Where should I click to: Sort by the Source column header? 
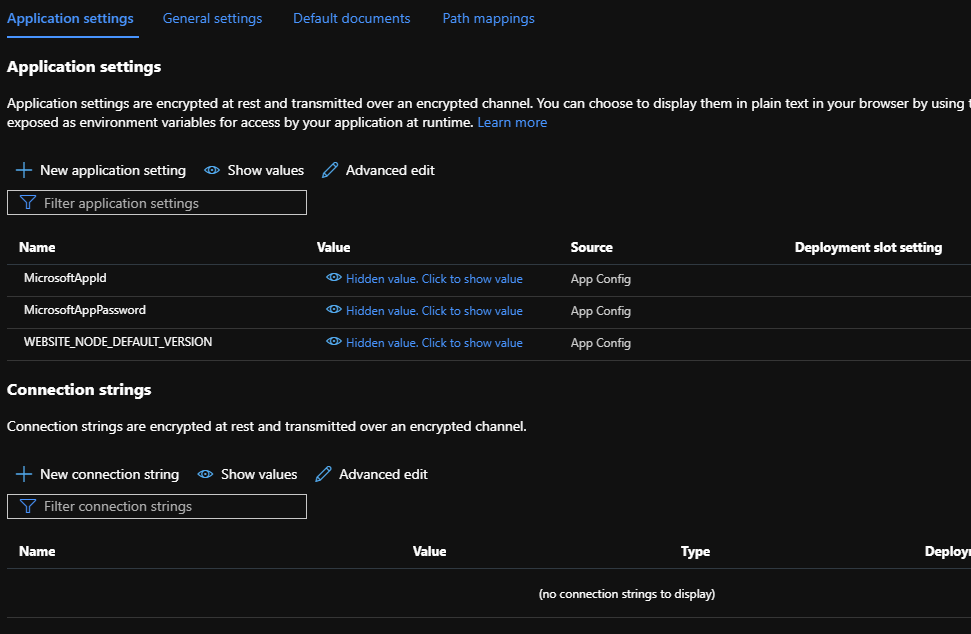[x=590, y=247]
